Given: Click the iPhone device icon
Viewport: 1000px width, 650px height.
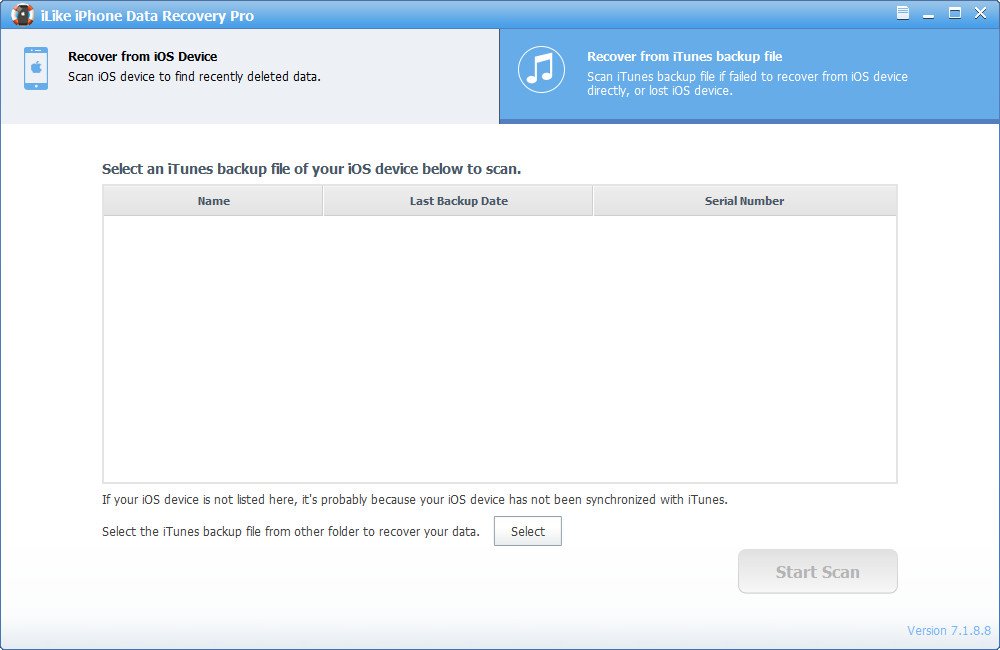Looking at the screenshot, I should tap(36, 68).
